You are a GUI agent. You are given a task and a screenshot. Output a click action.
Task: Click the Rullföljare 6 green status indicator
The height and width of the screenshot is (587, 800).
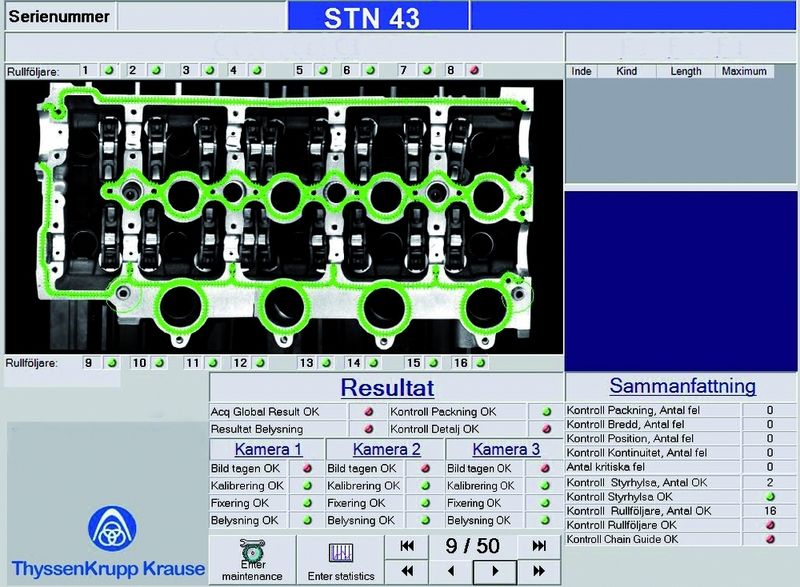(371, 70)
